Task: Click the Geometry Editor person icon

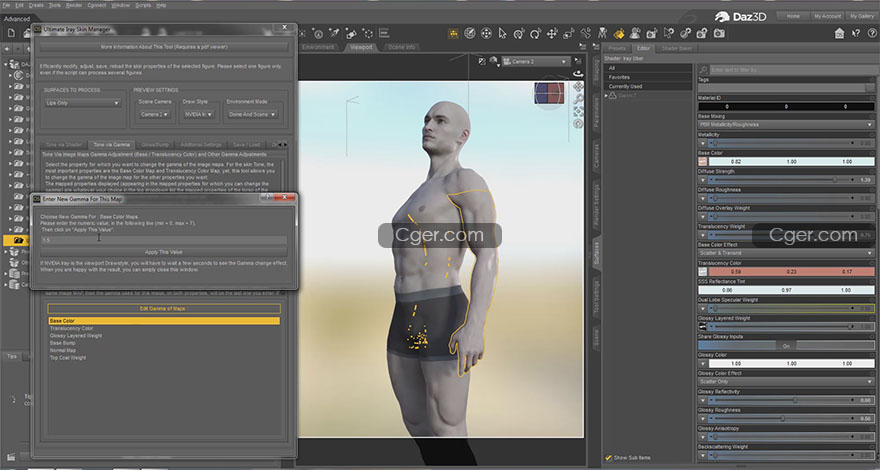Action: pyautogui.click(x=635, y=34)
